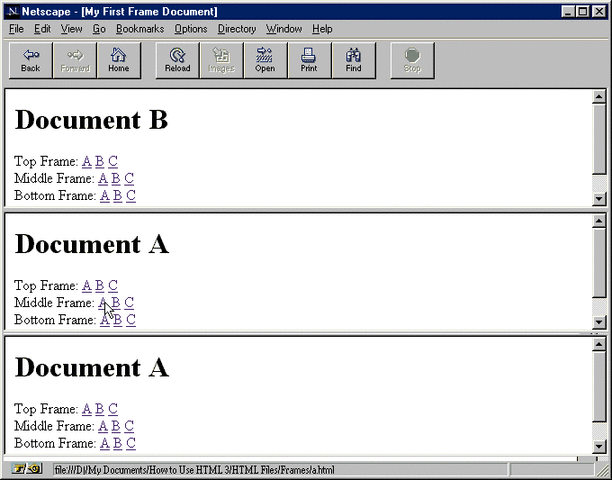Click the middle frame's scroll-down arrow
This screenshot has height=480, width=612.
pos(599,322)
